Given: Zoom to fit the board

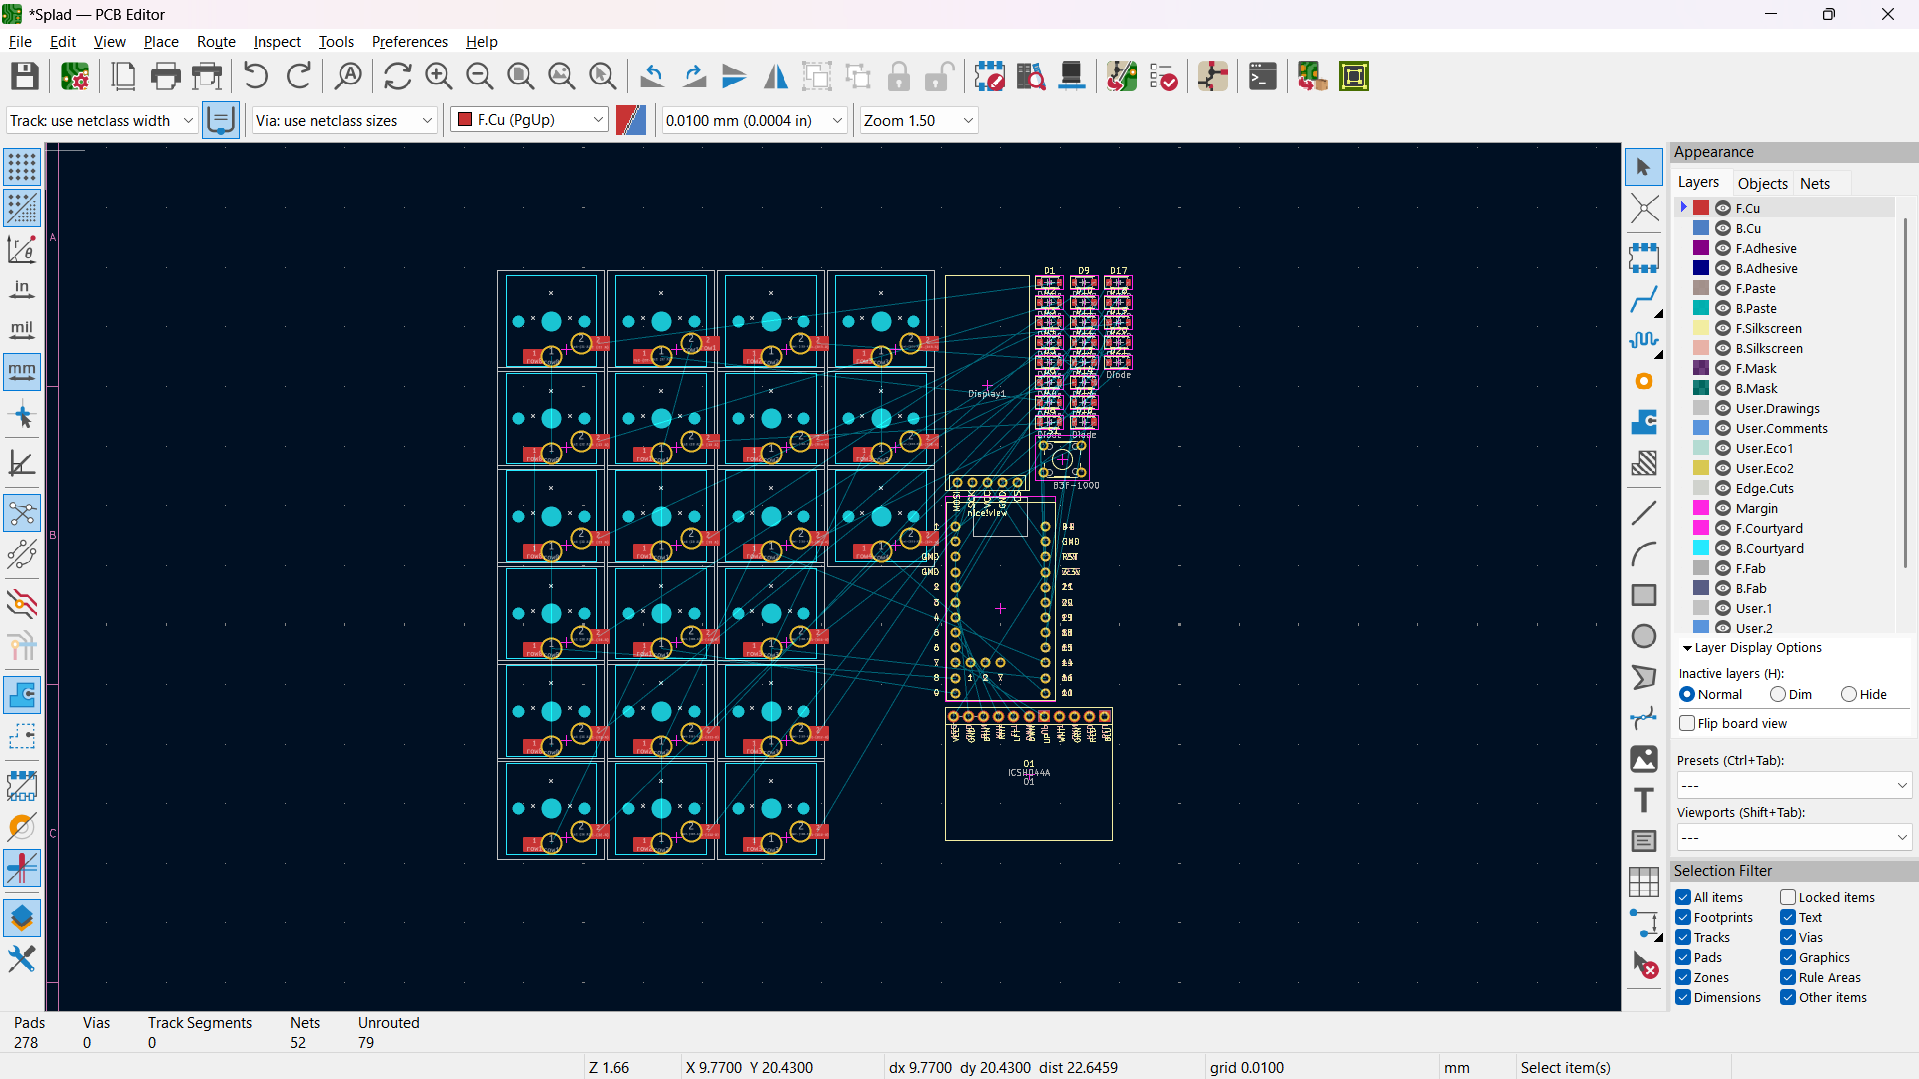Looking at the screenshot, I should (x=520, y=76).
